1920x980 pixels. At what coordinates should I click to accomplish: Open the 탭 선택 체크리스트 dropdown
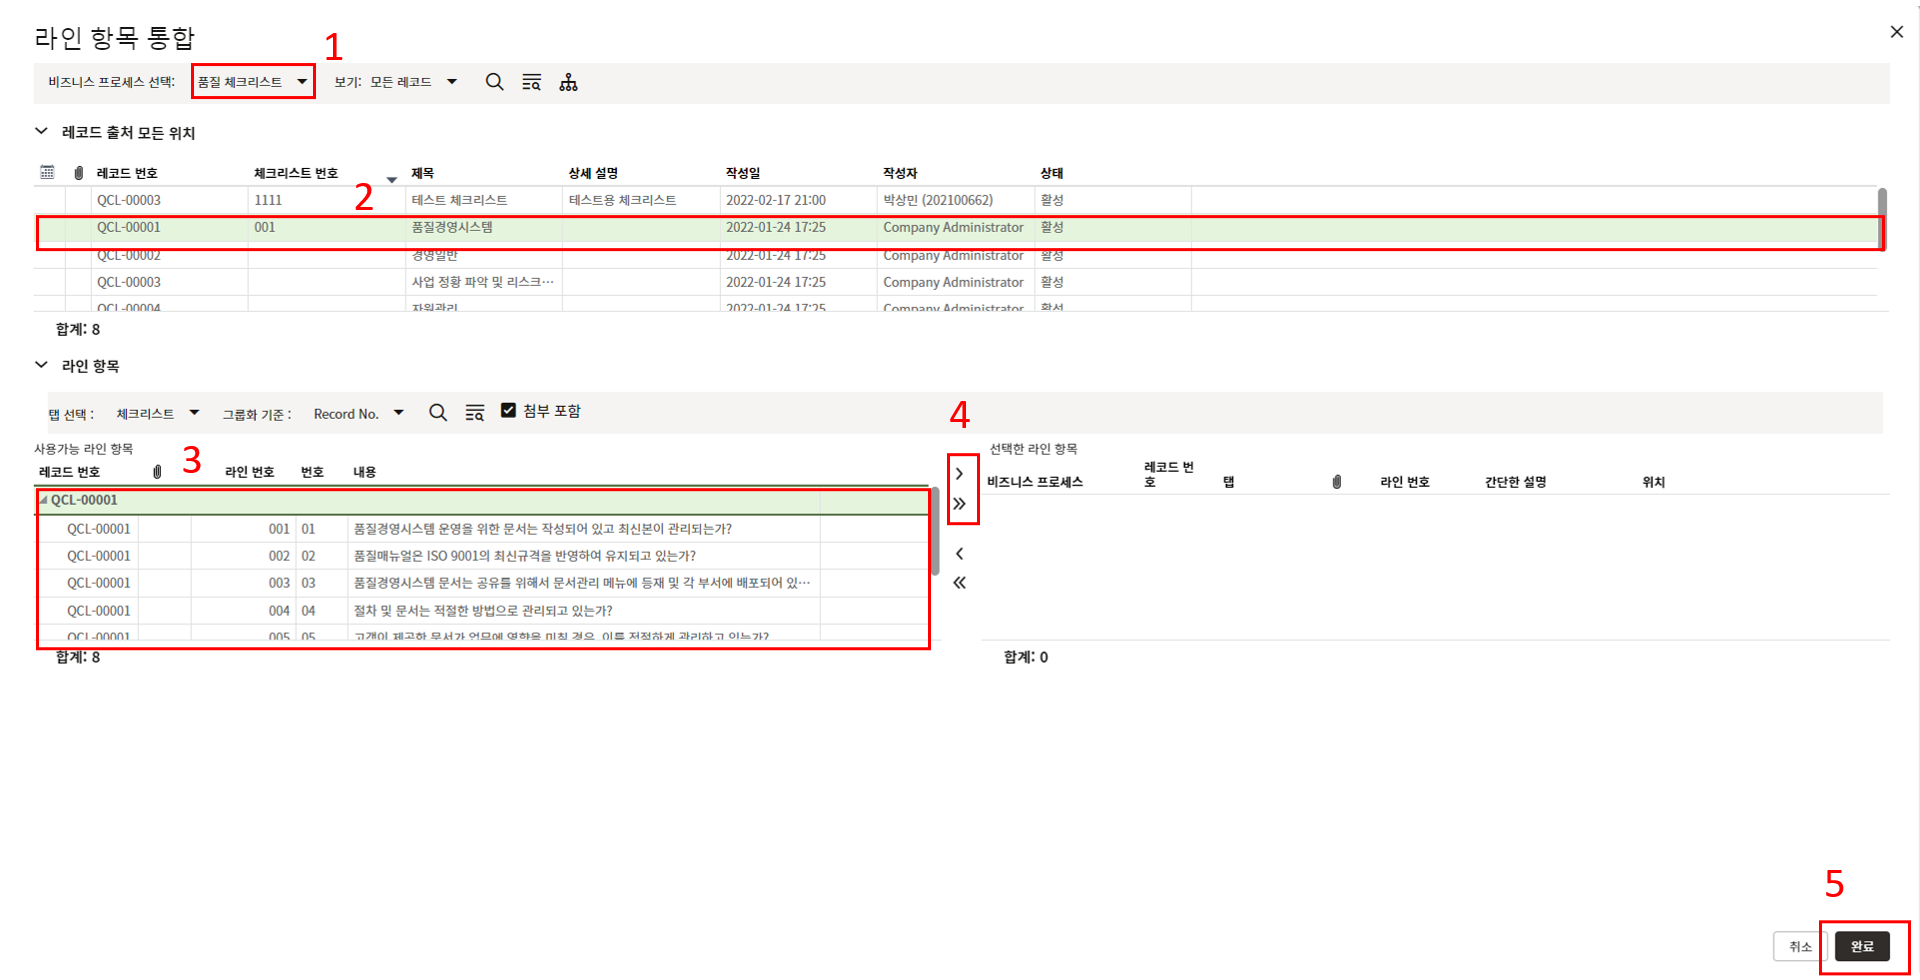coord(157,414)
